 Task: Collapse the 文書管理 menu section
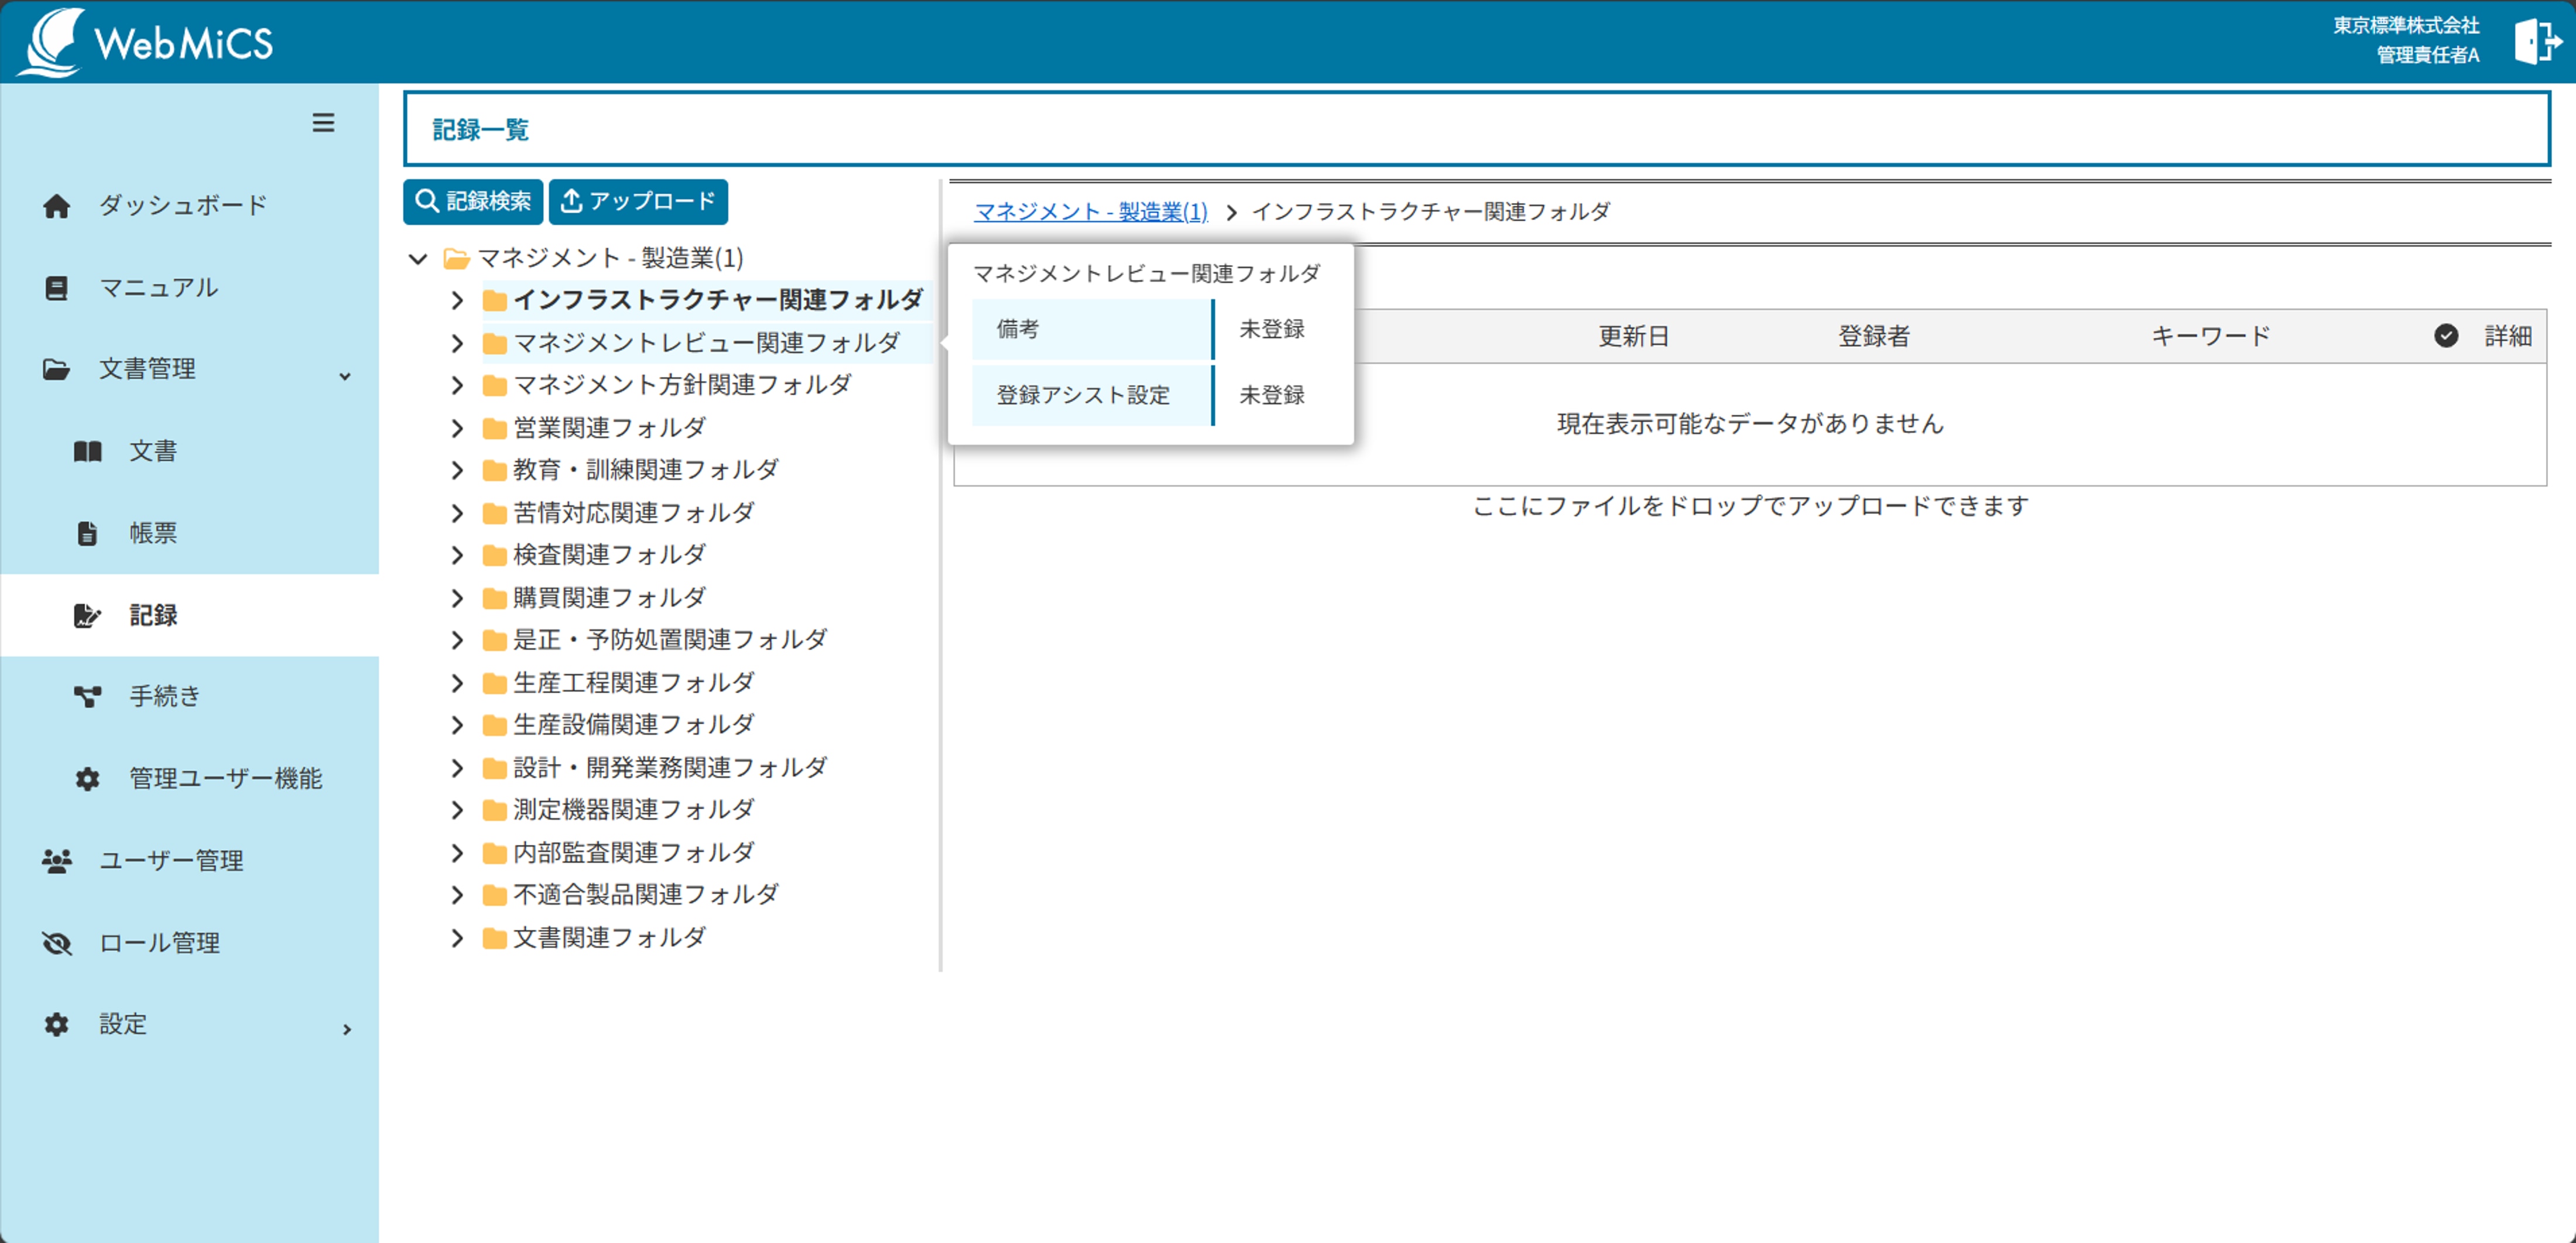coord(345,376)
